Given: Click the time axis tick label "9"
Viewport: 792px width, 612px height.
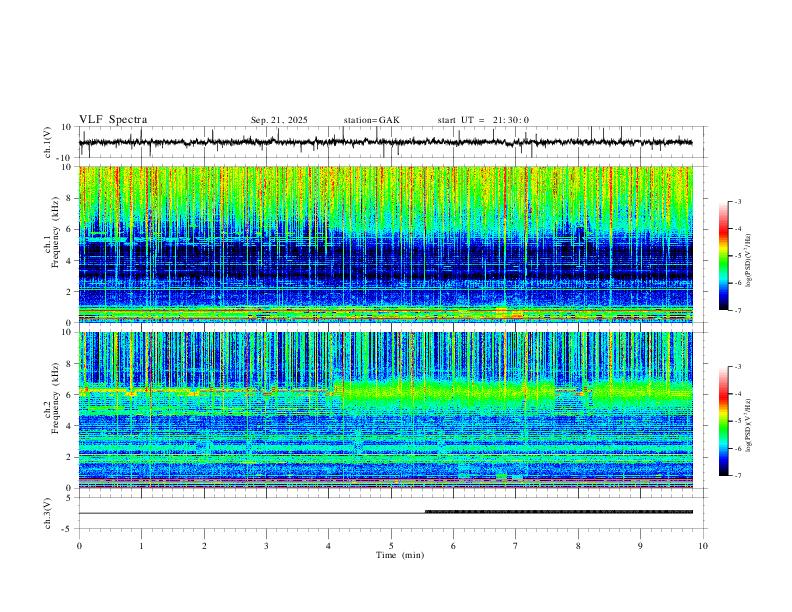Looking at the screenshot, I should [640, 546].
